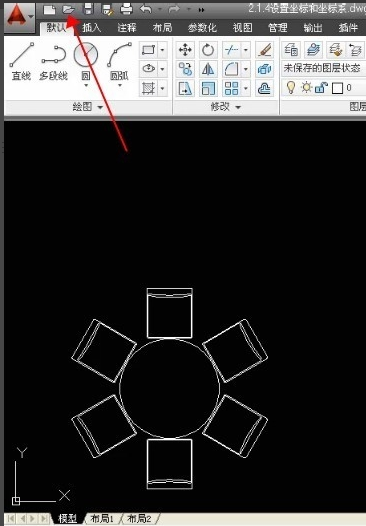
Task: Toggle the layer 0 lightbulb on/off
Action: 291,88
